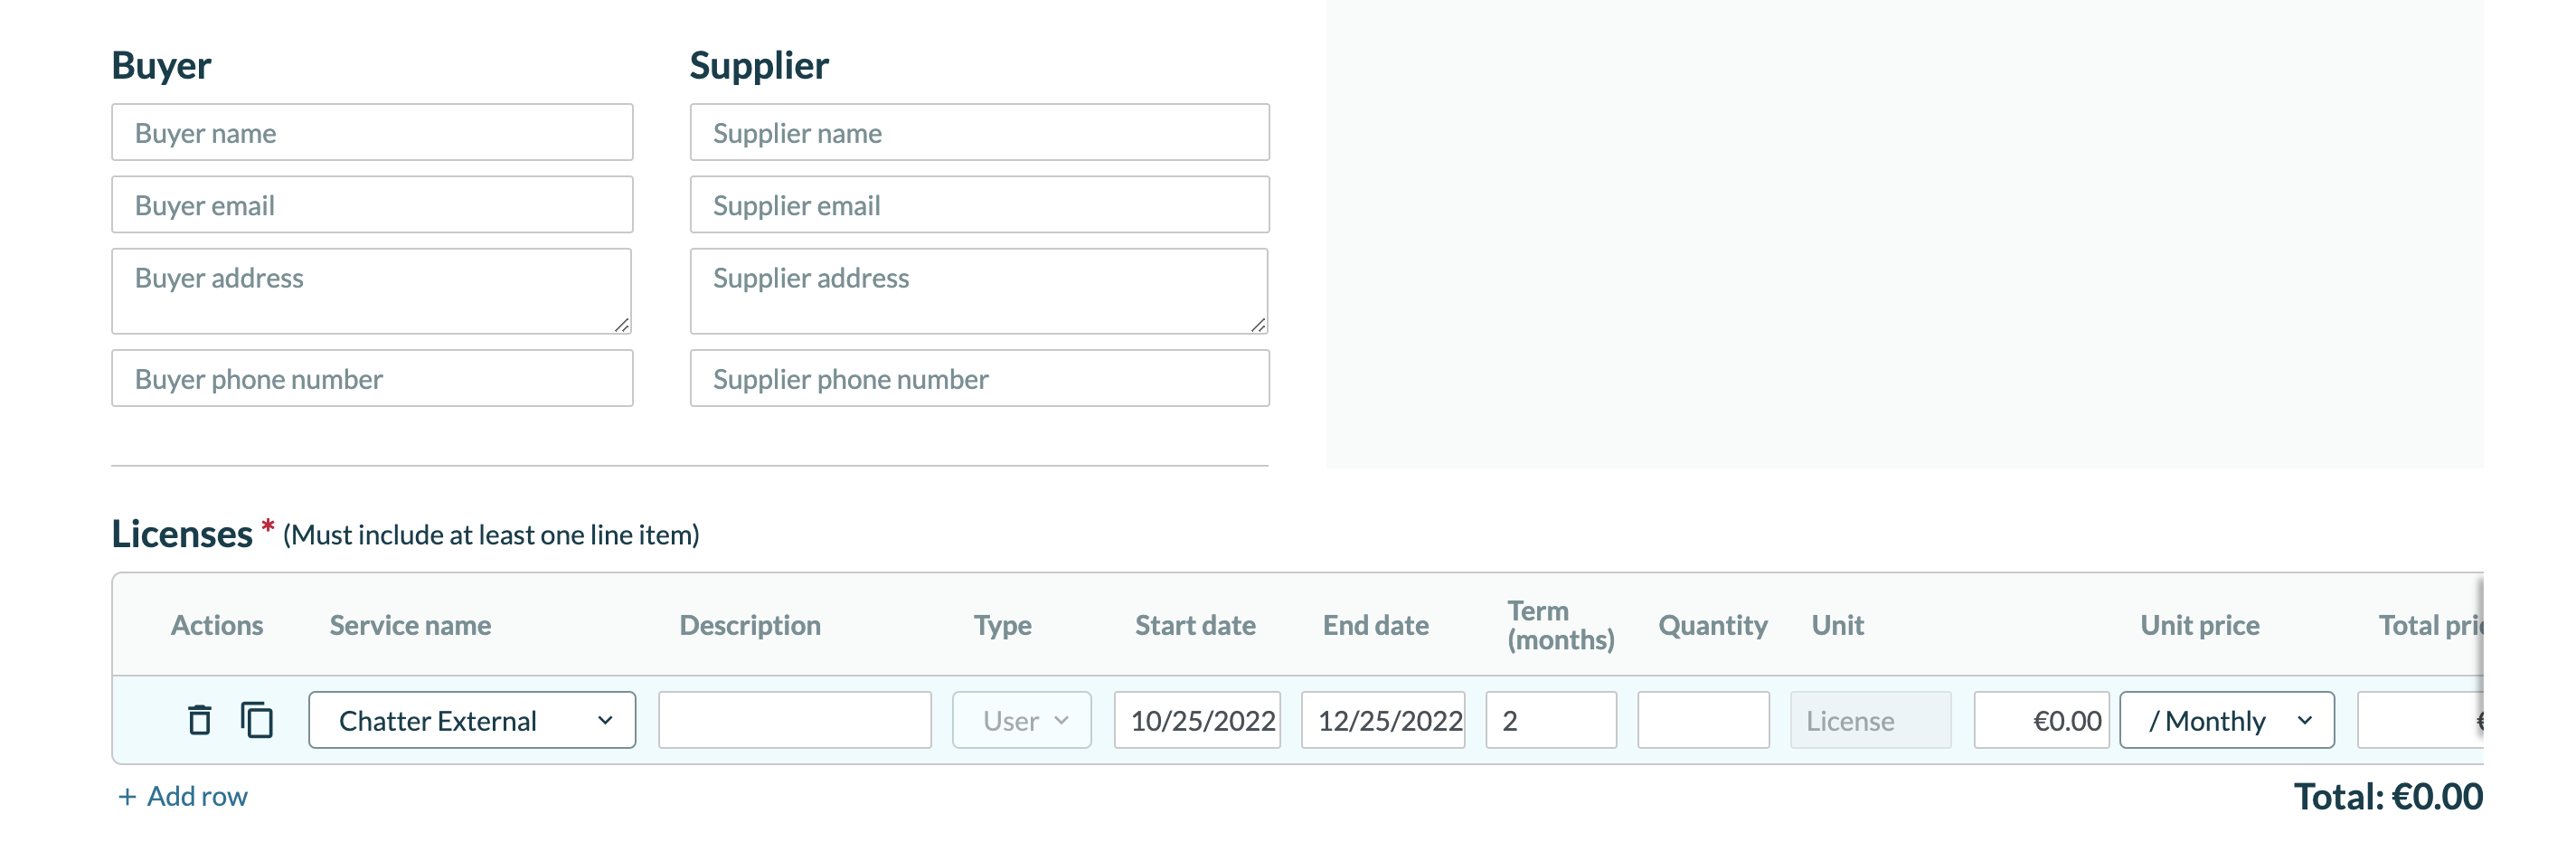Open the Monthly billing period dropdown
2576x842 pixels.
coord(2227,719)
